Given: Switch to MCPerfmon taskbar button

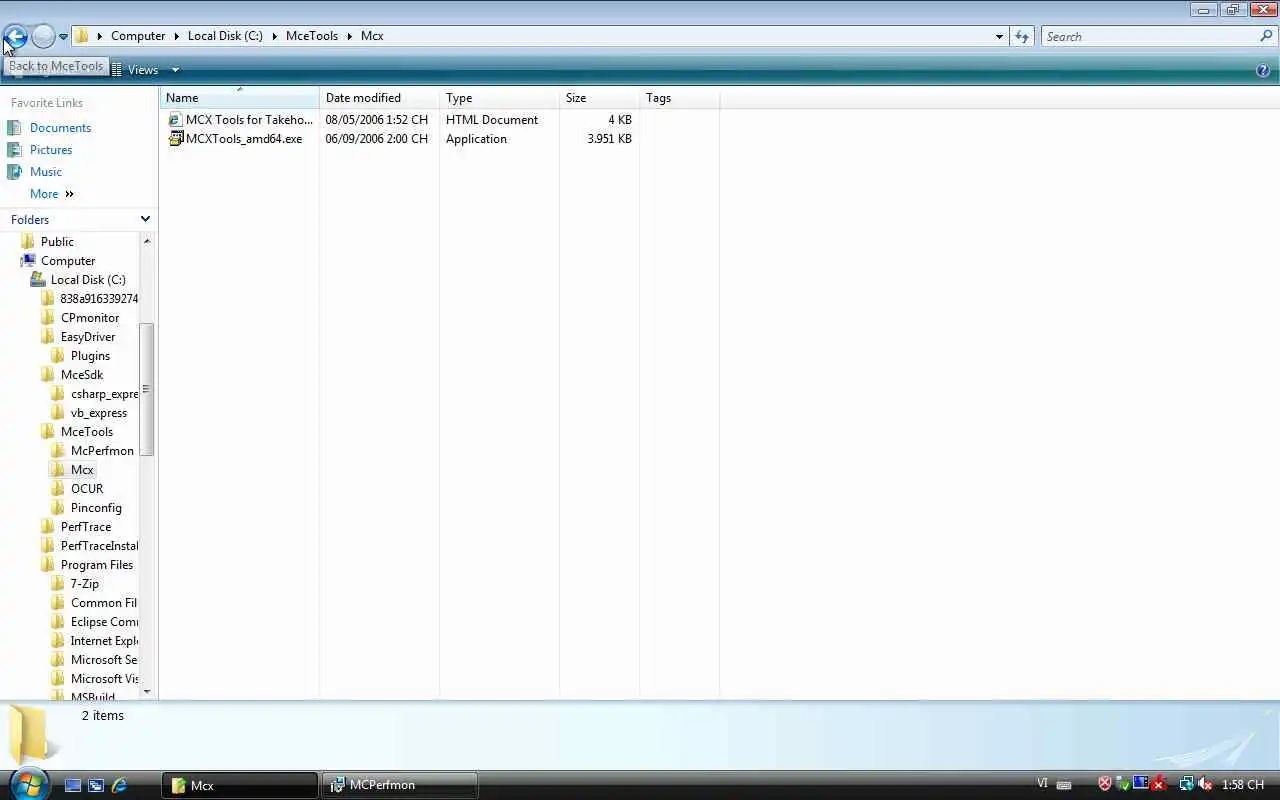Looking at the screenshot, I should 400,785.
